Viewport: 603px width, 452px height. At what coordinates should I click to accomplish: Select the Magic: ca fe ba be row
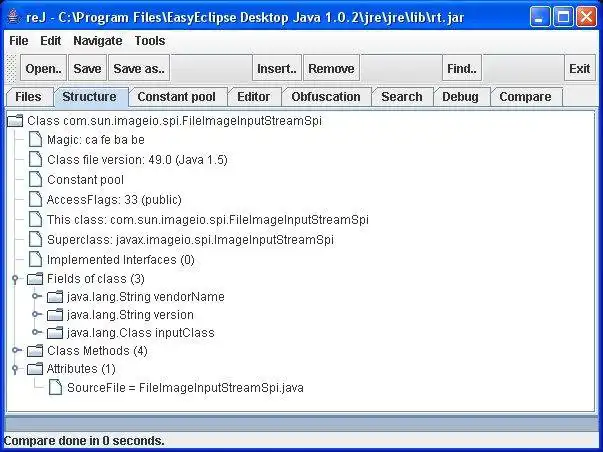click(x=96, y=140)
